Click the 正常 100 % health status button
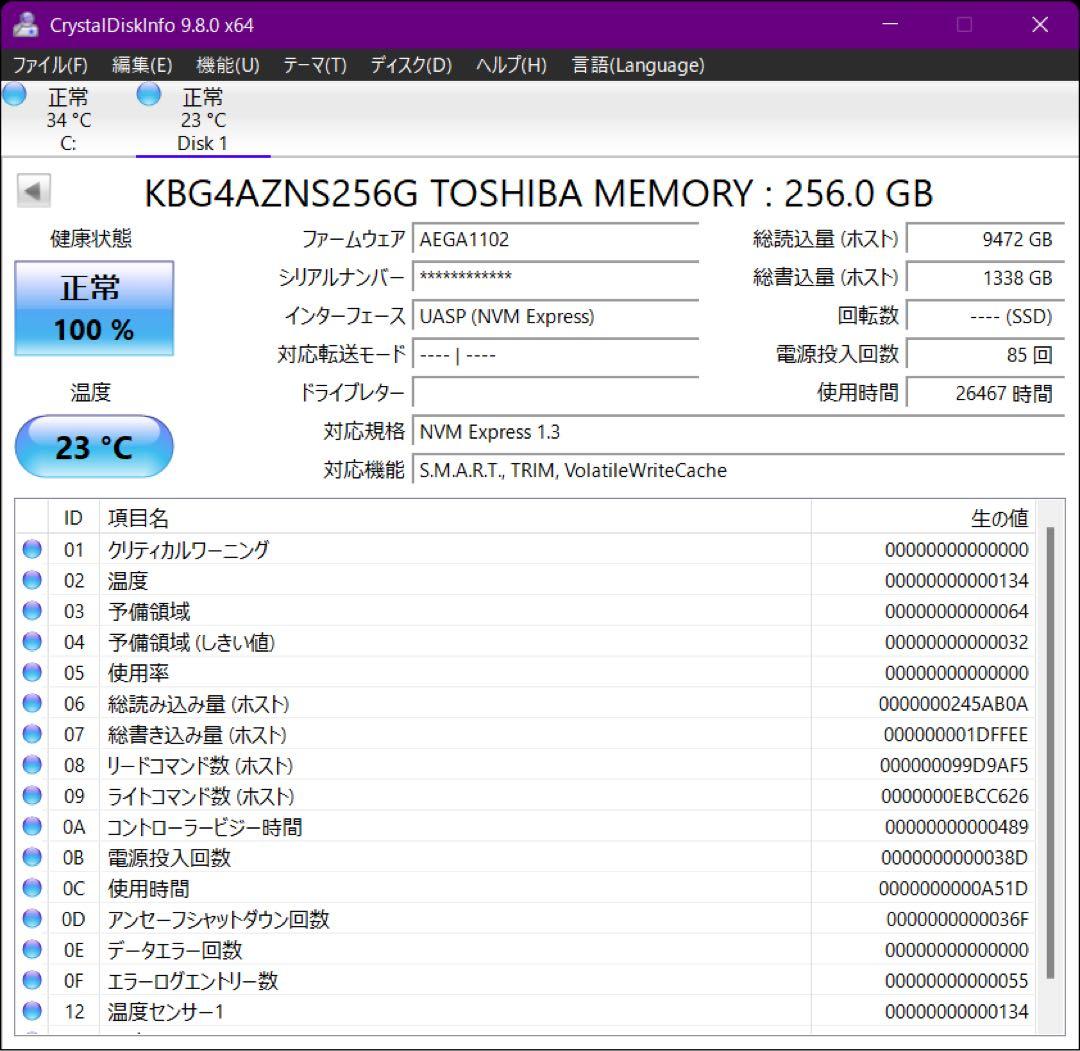 point(94,308)
